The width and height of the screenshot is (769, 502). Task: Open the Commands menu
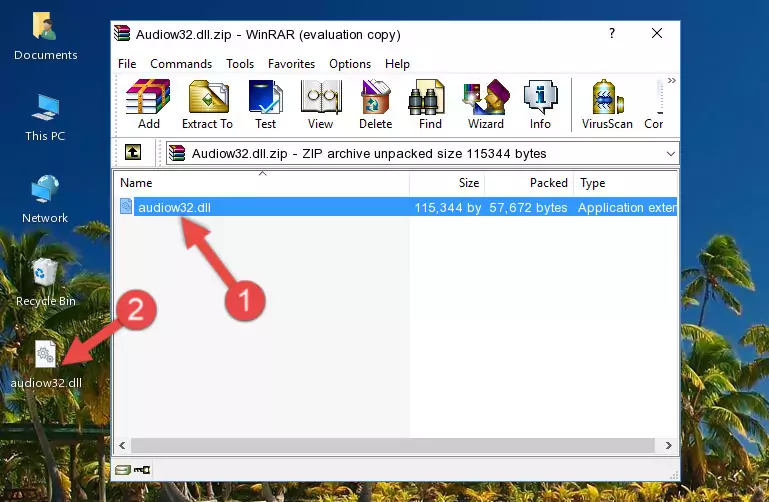(x=181, y=64)
